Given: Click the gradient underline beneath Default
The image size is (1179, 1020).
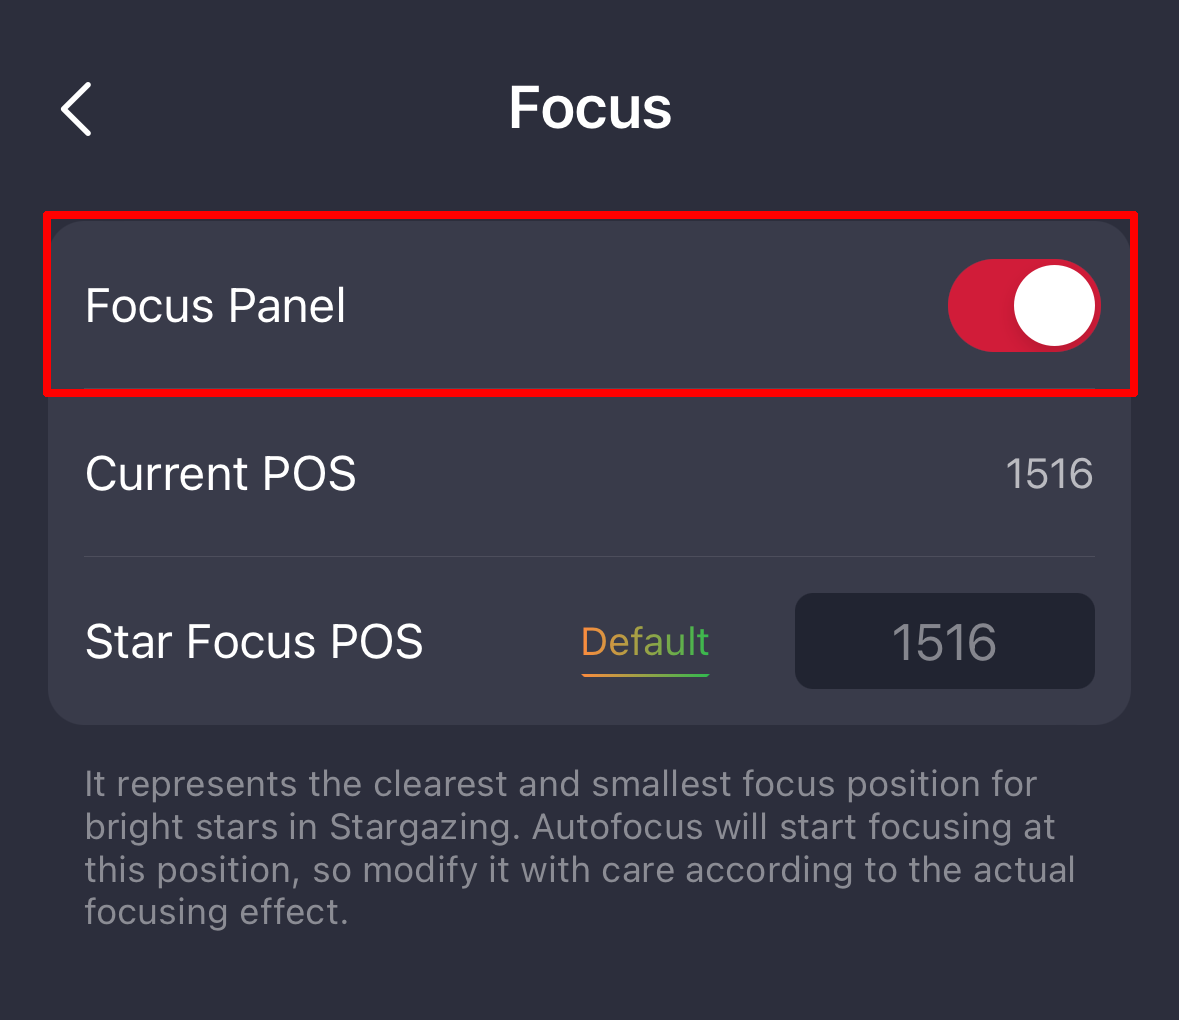Looking at the screenshot, I should tap(645, 674).
